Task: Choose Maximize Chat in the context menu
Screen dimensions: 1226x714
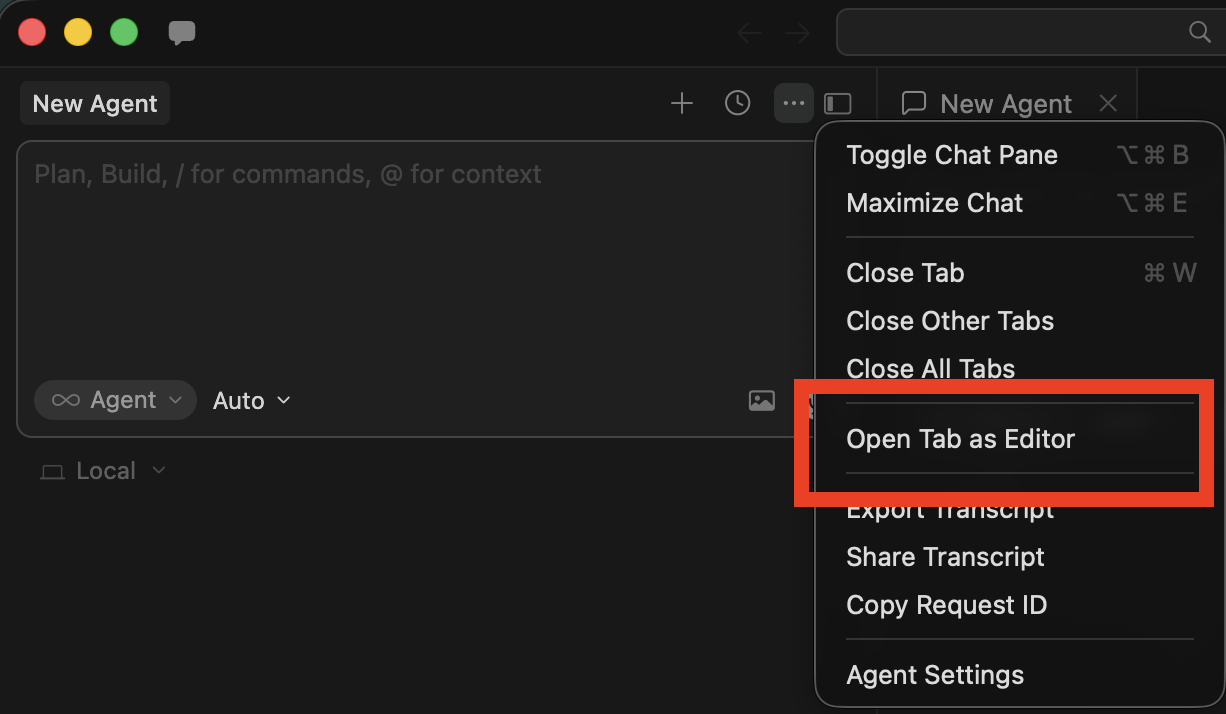Action: point(934,203)
